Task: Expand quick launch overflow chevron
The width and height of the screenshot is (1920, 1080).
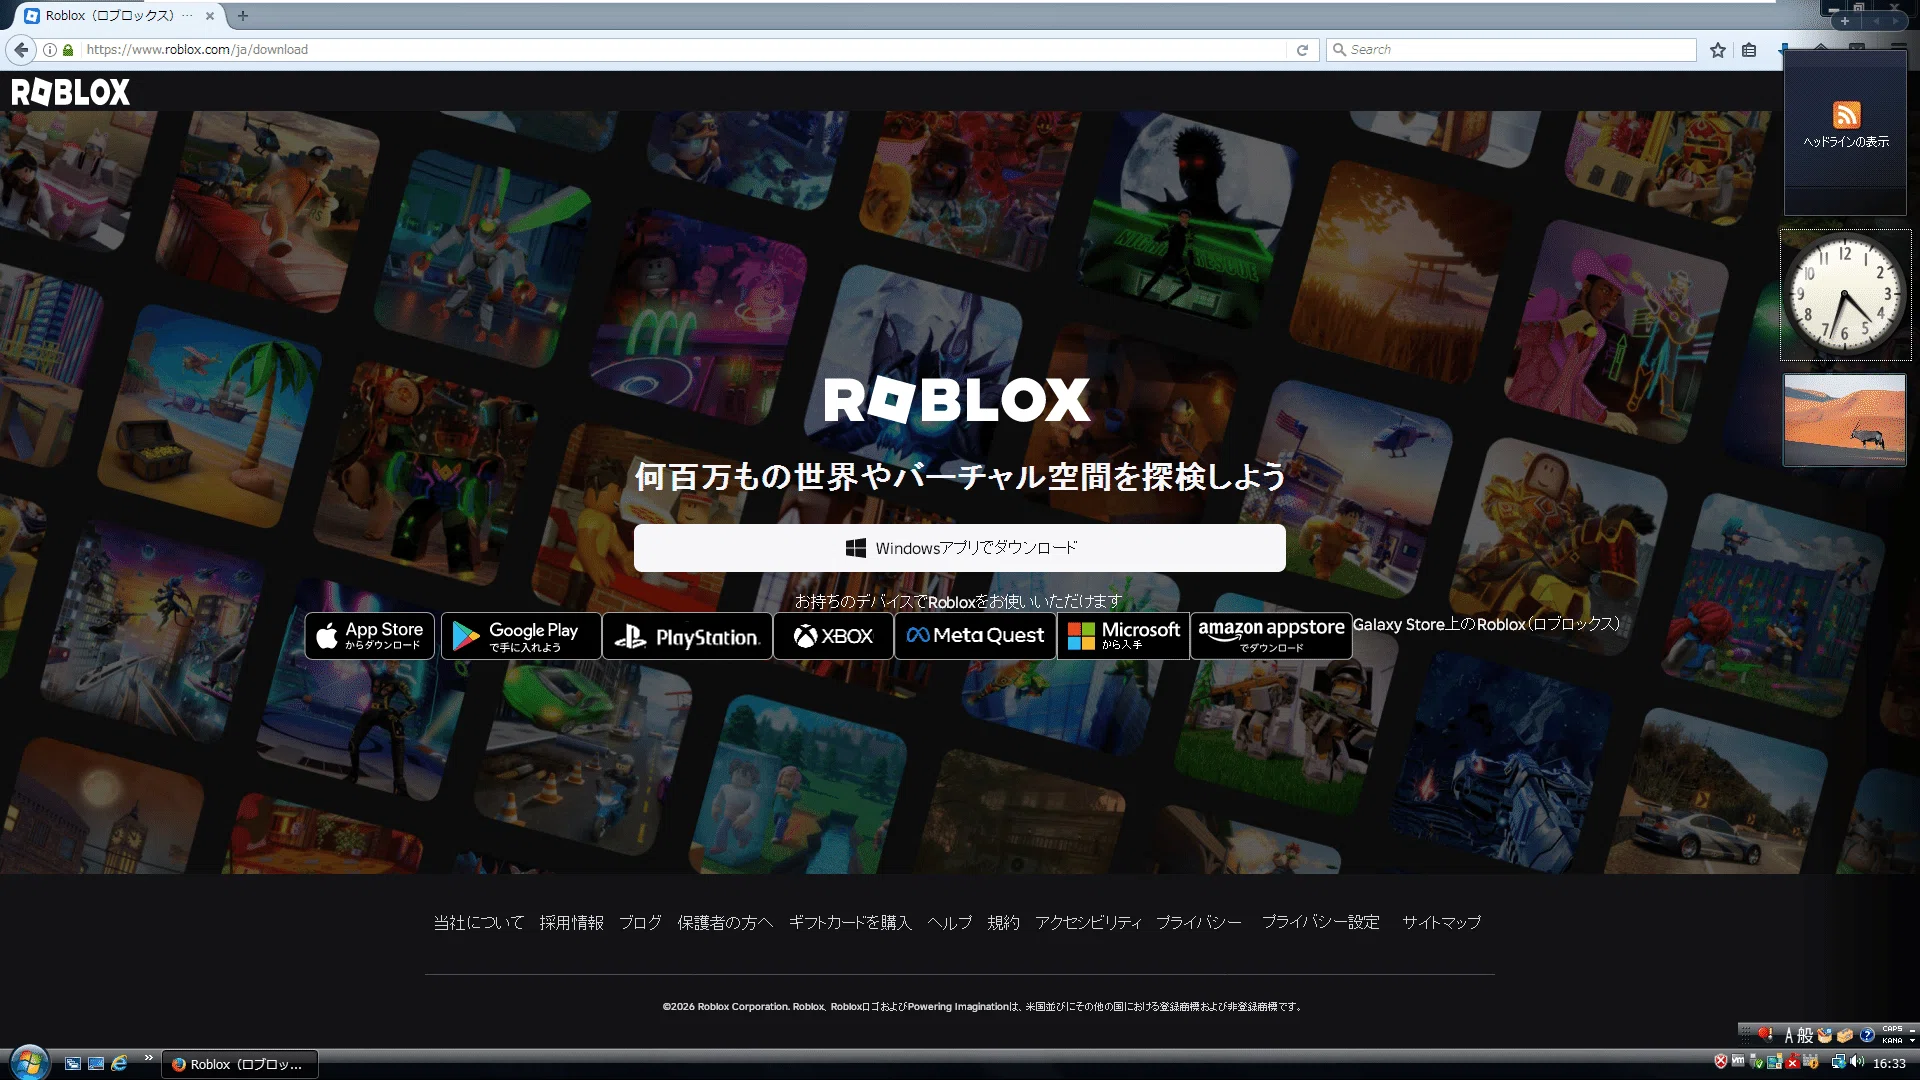Action: coord(149,1058)
